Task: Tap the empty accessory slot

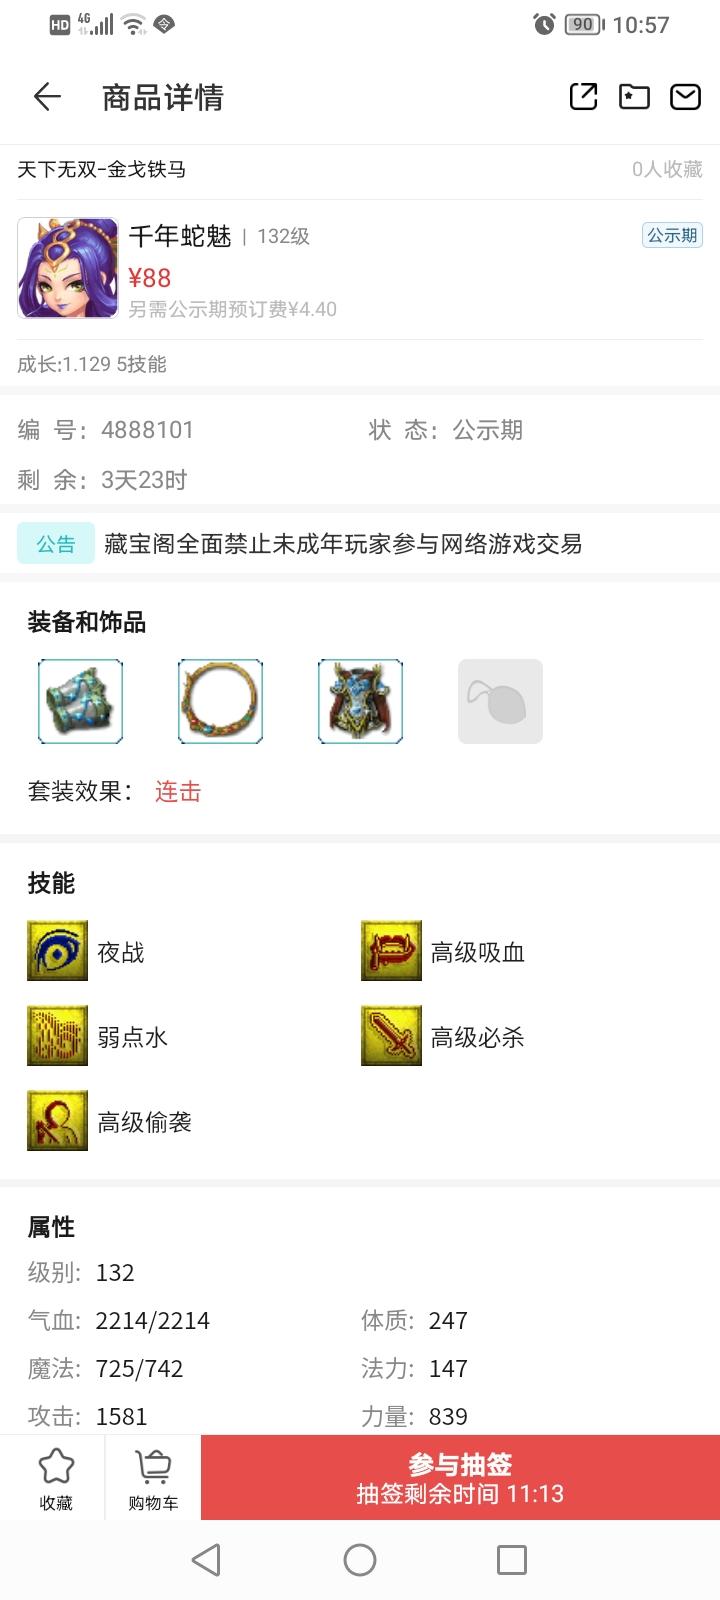Action: (x=500, y=701)
